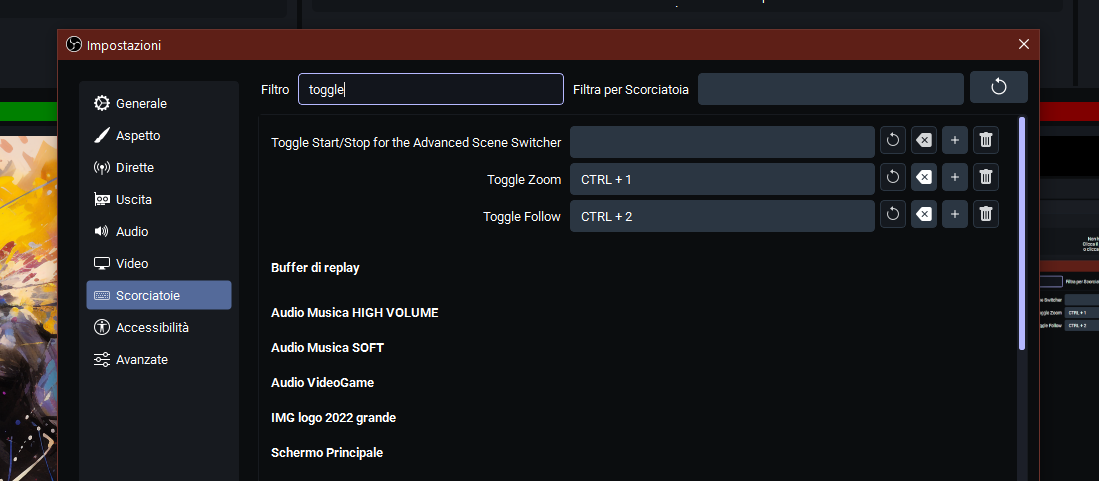Open the Video settings category
Screen dimensions: 1099x481
pos(132,264)
